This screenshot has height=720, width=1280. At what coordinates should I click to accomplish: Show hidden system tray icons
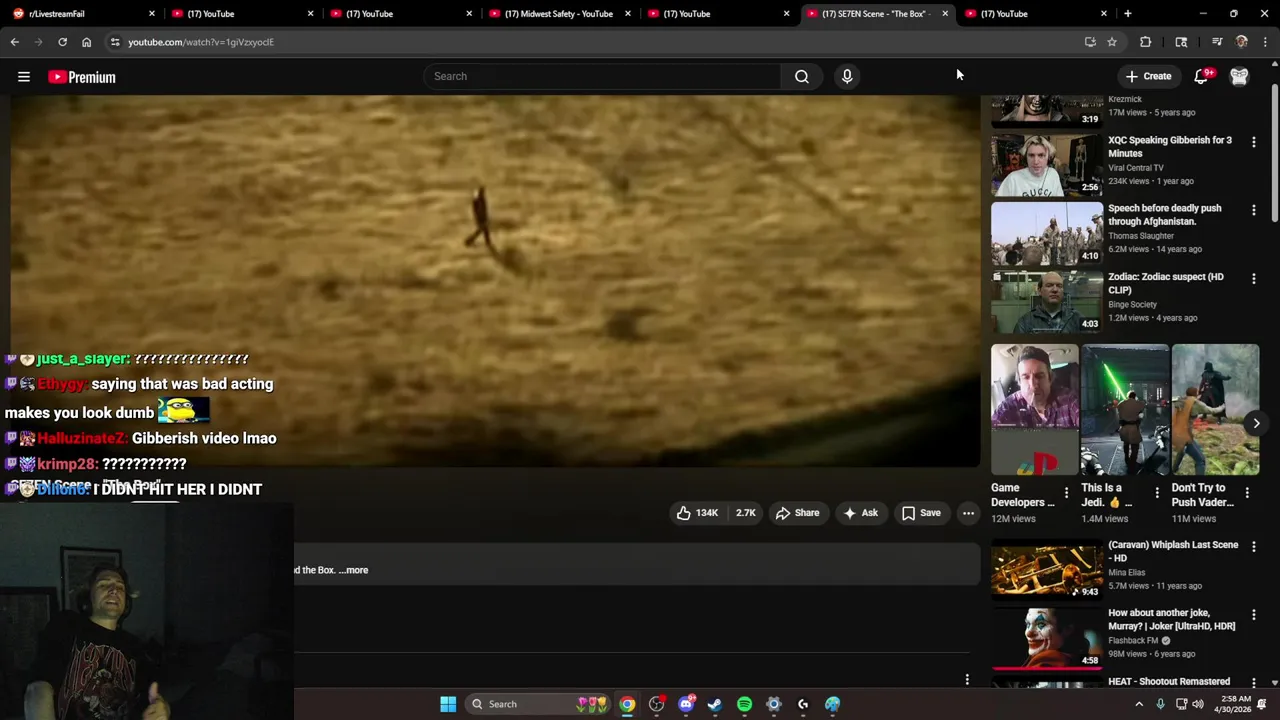1138,704
